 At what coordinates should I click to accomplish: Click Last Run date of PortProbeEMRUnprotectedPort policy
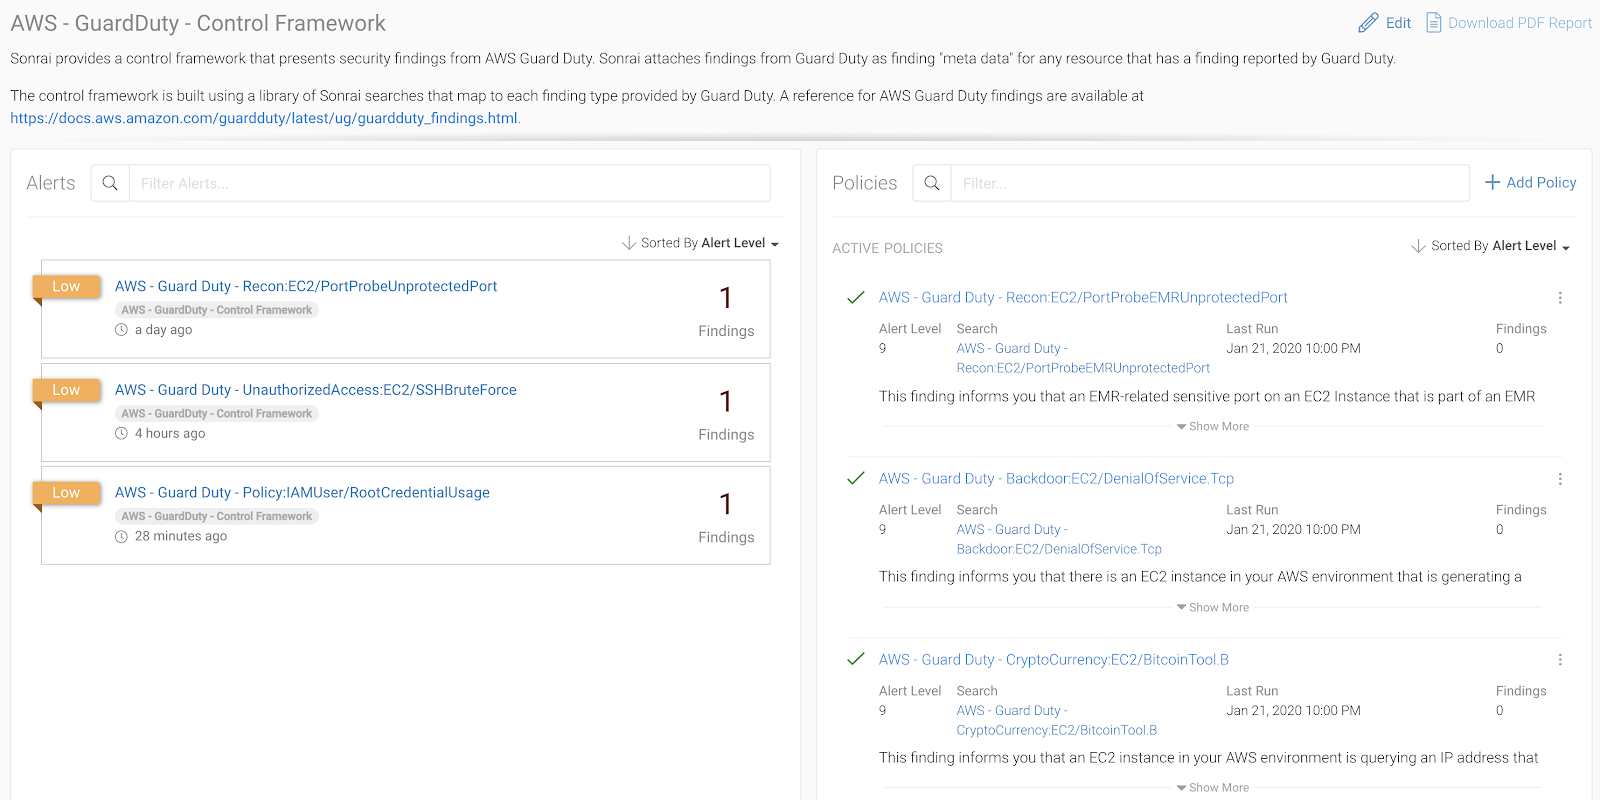coord(1293,348)
